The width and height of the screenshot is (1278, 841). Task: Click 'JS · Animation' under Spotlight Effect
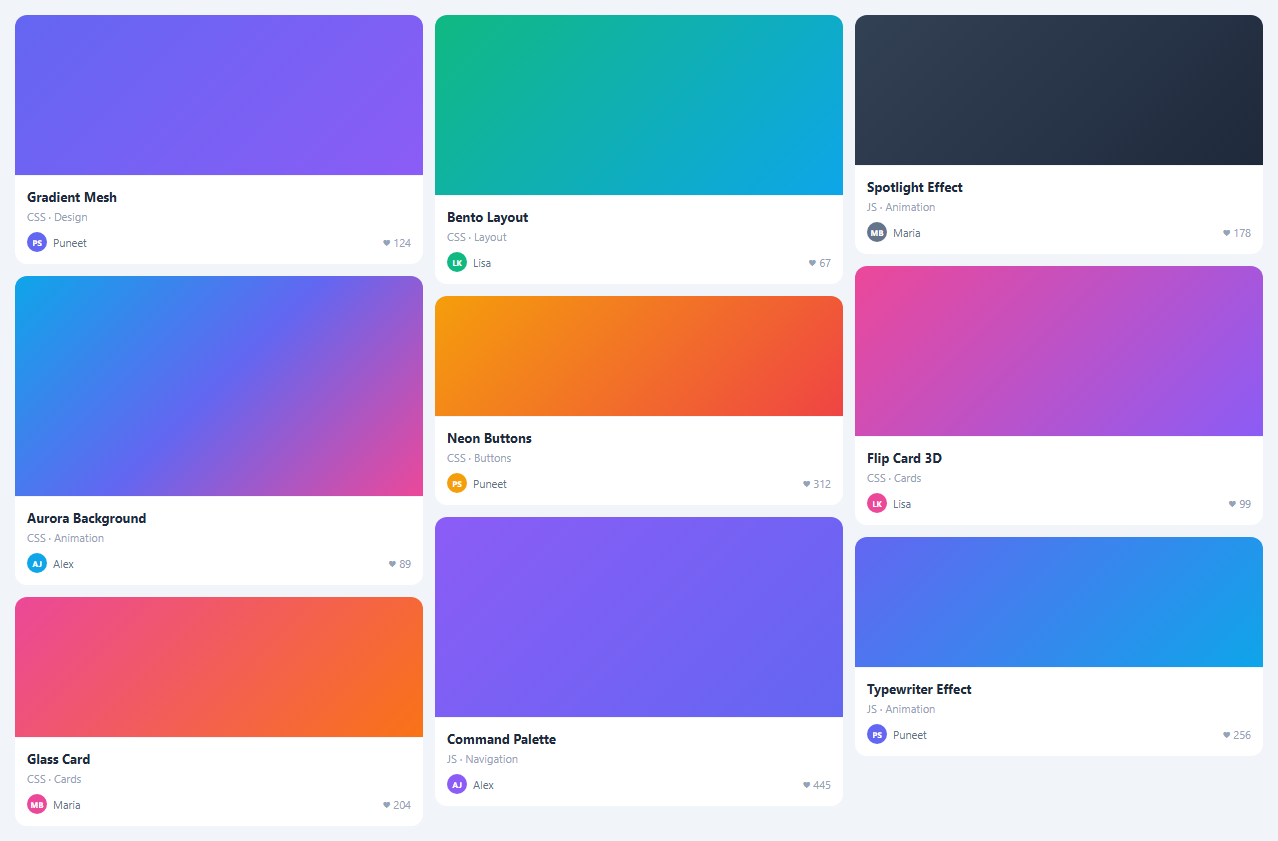pos(901,207)
